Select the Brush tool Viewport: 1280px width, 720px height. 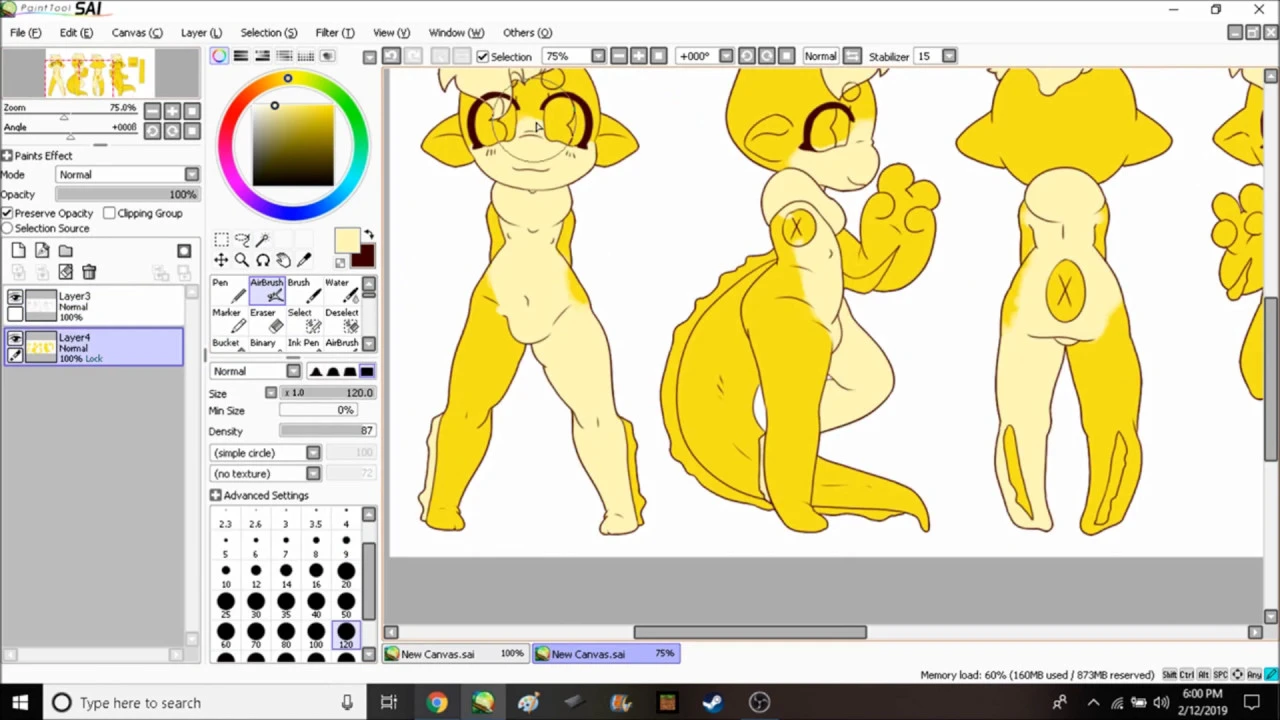pyautogui.click(x=304, y=290)
